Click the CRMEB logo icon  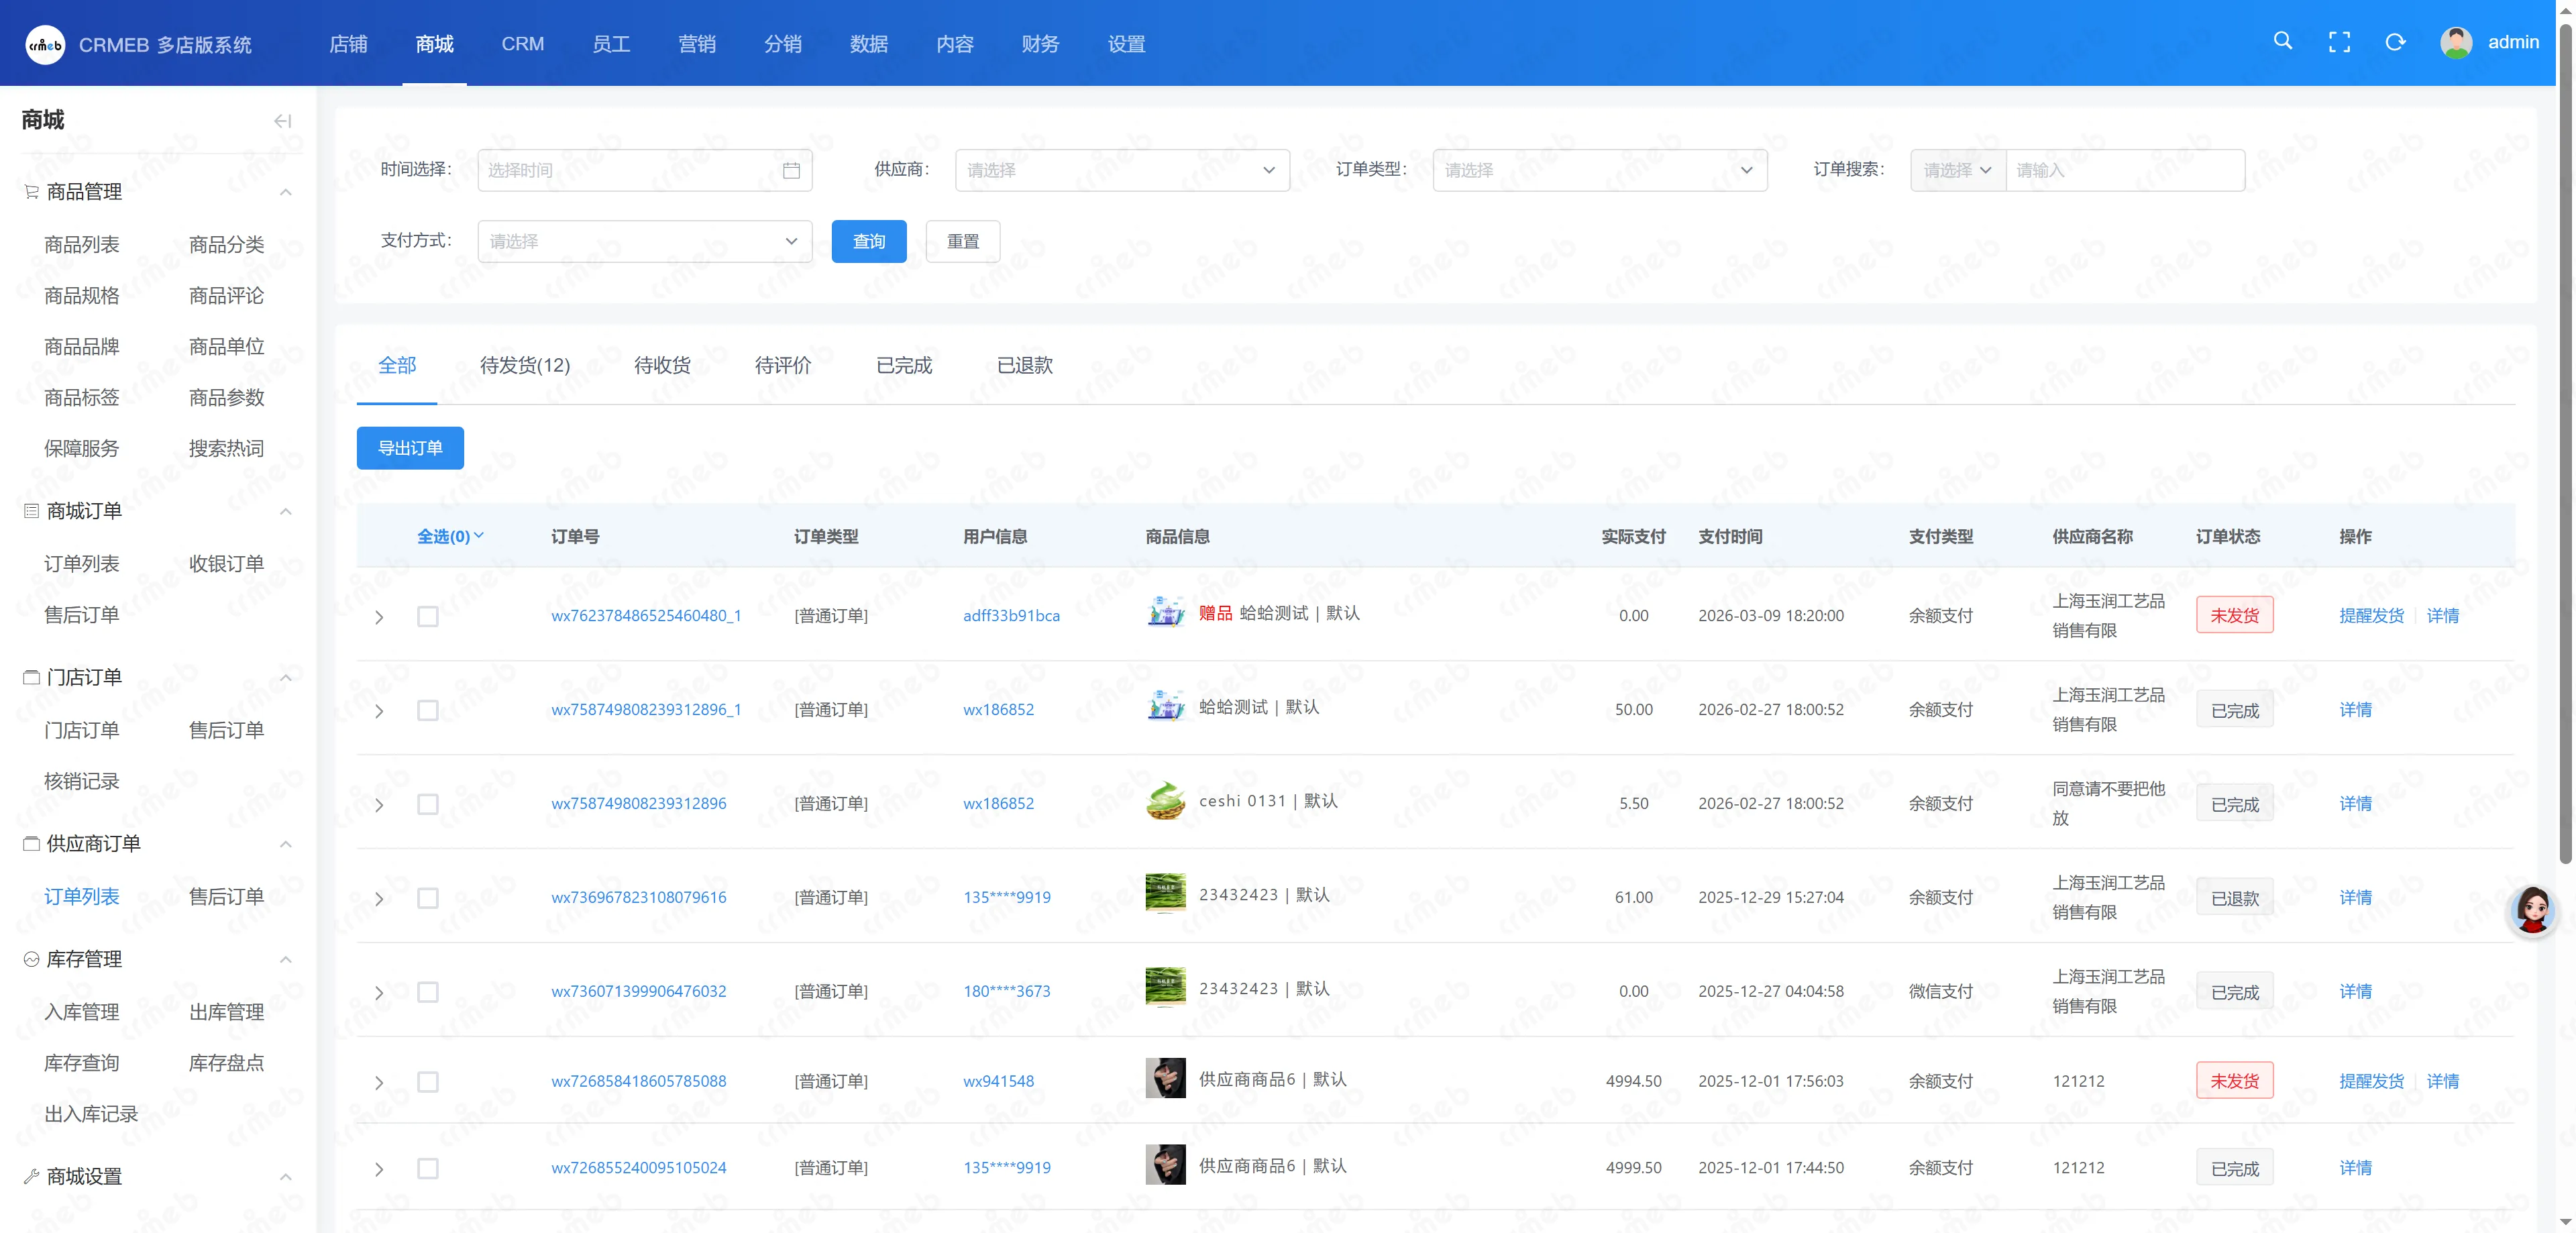[45, 44]
